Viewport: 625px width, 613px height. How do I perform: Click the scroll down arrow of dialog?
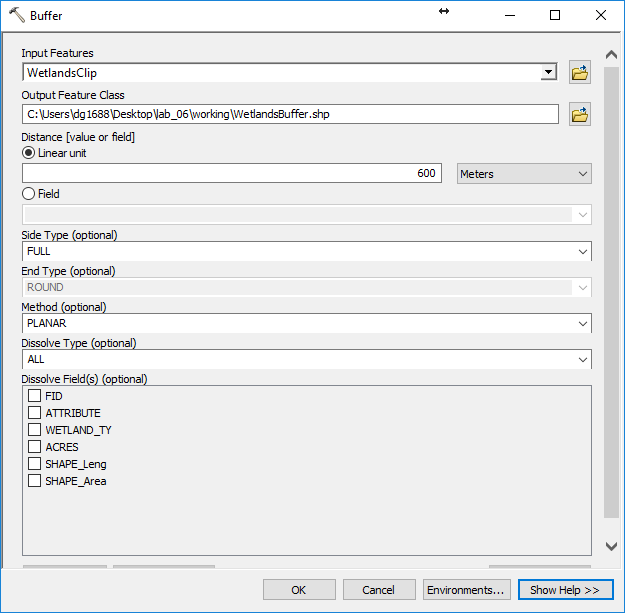coord(611,546)
